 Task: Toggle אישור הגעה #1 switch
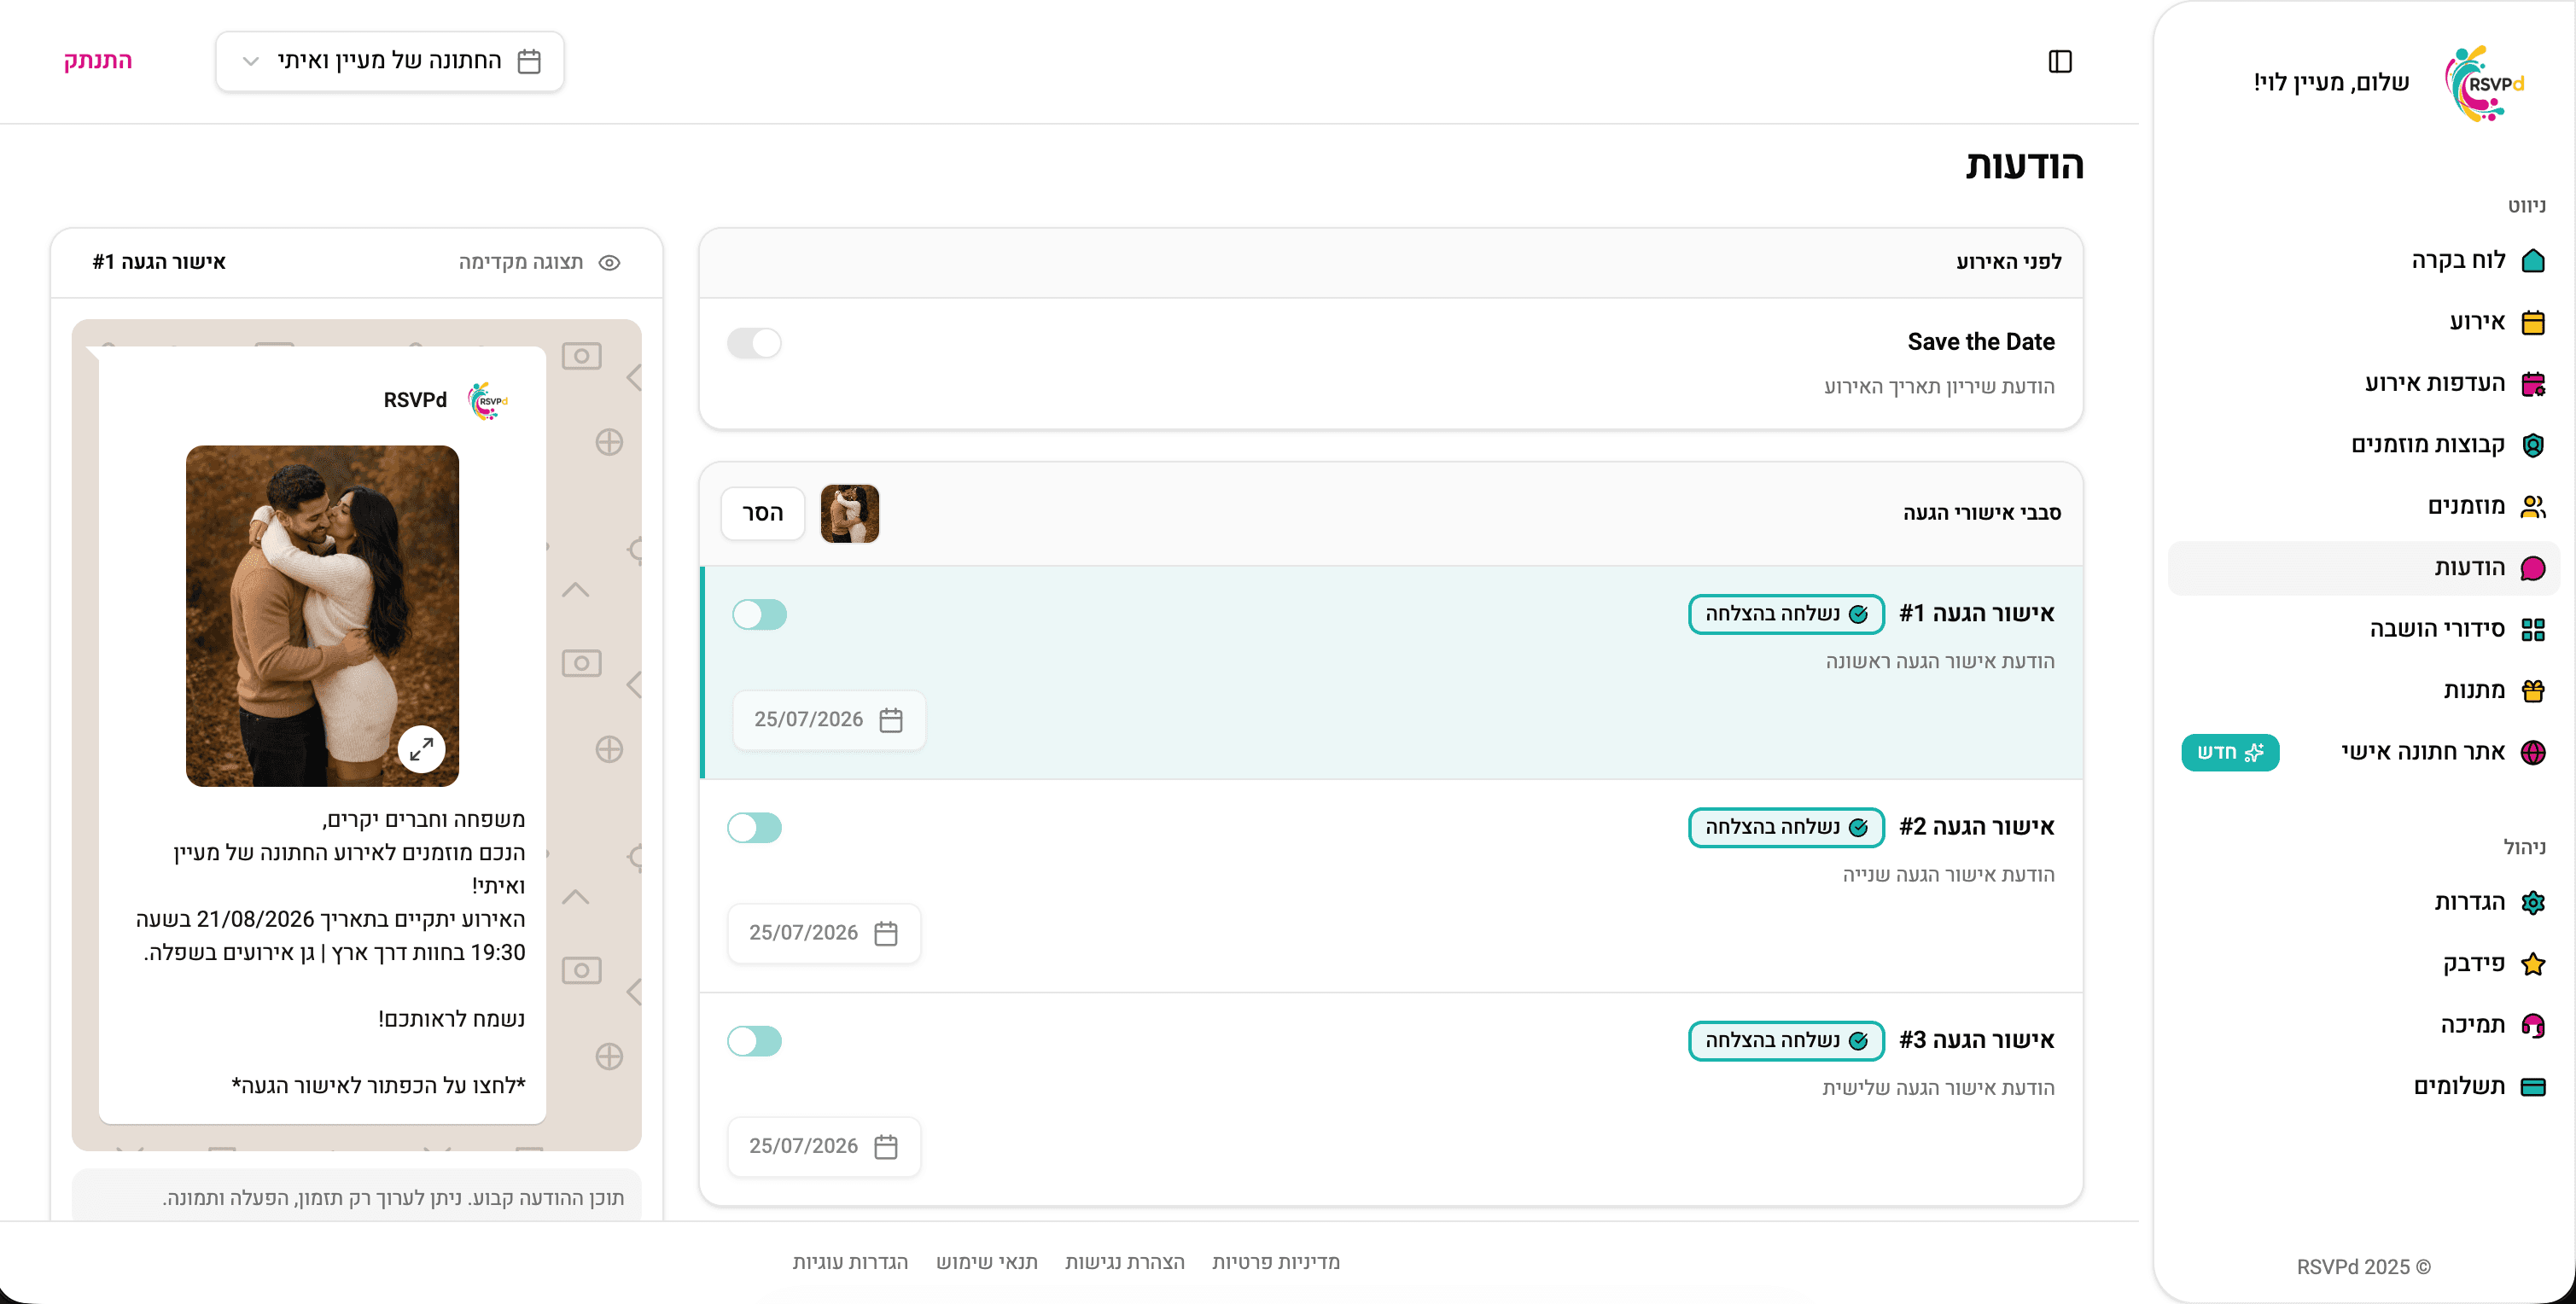coord(759,614)
